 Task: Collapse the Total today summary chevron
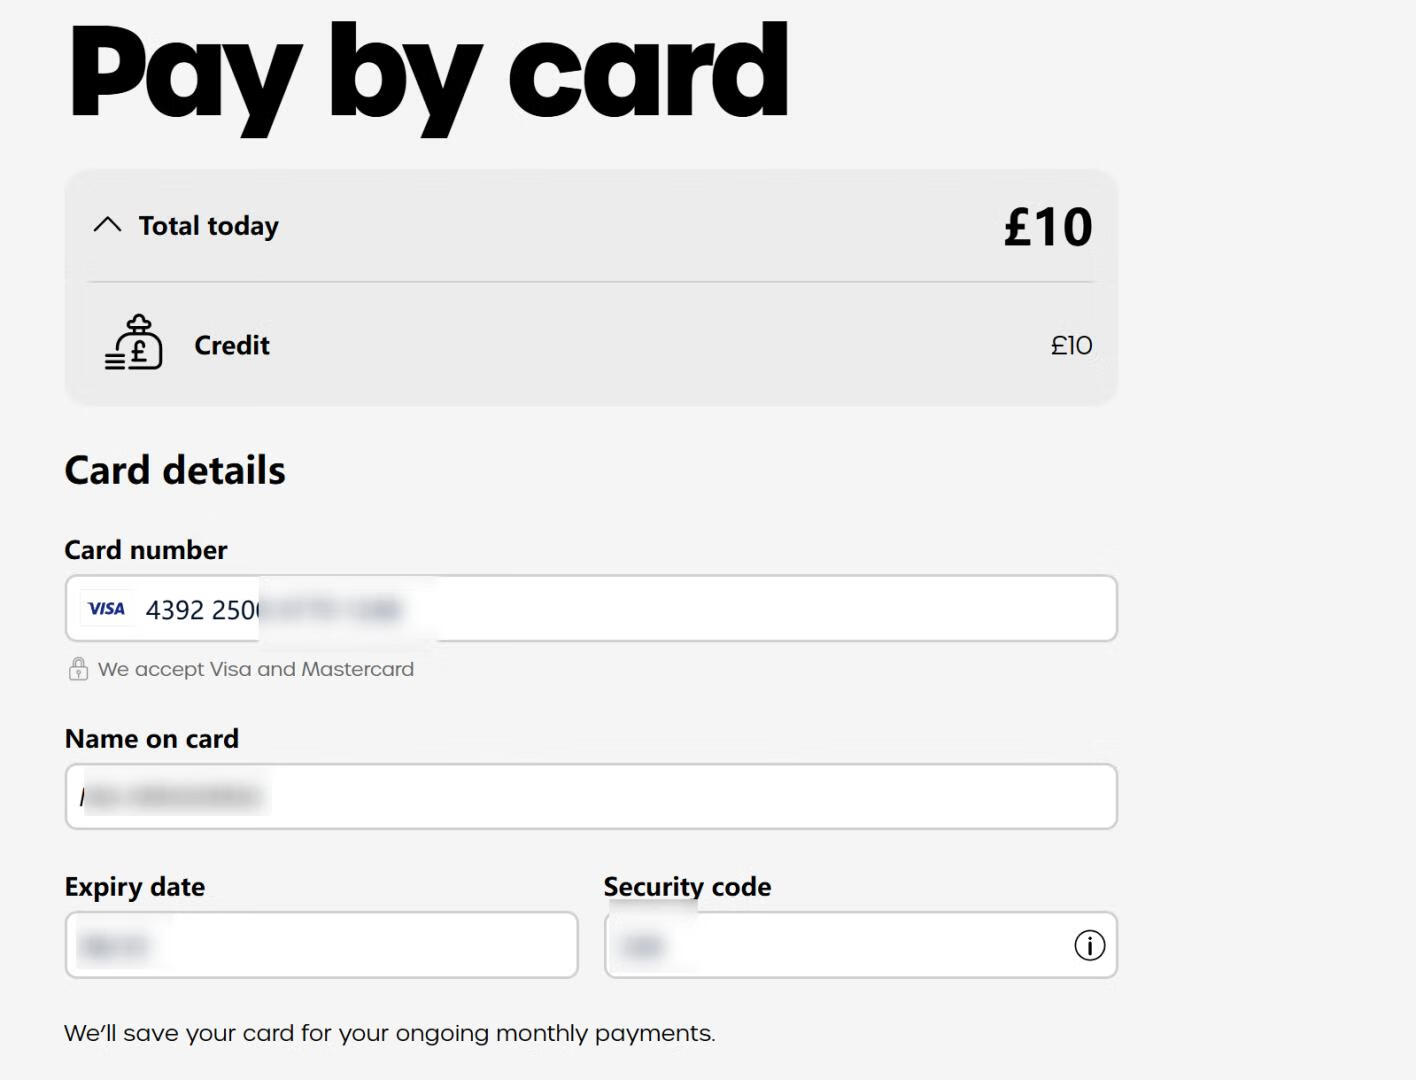(107, 225)
